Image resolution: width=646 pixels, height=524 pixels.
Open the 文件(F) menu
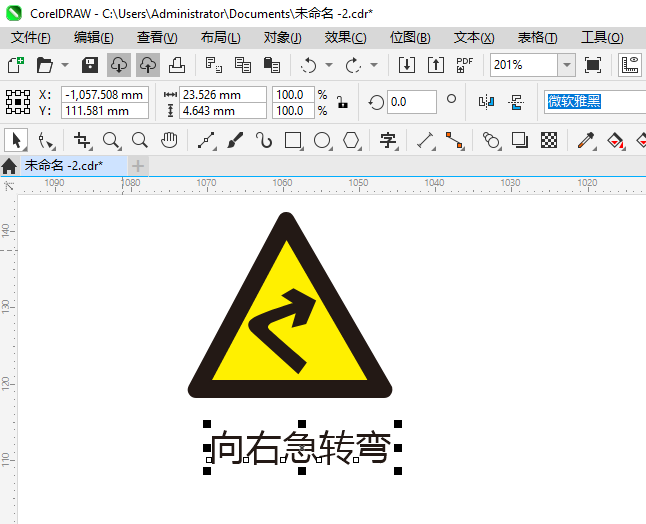tap(31, 37)
